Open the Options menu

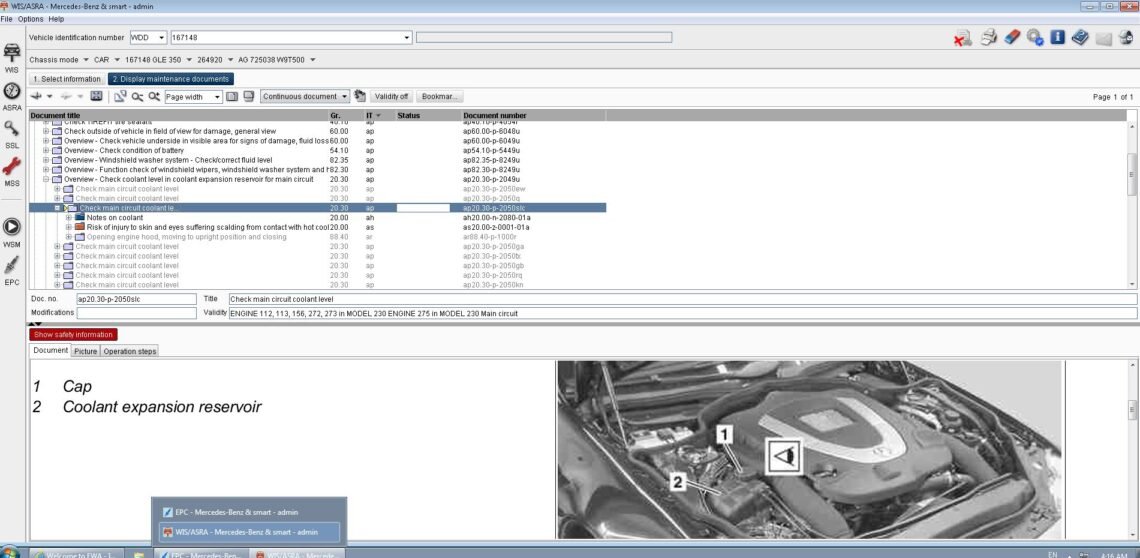pyautogui.click(x=31, y=19)
